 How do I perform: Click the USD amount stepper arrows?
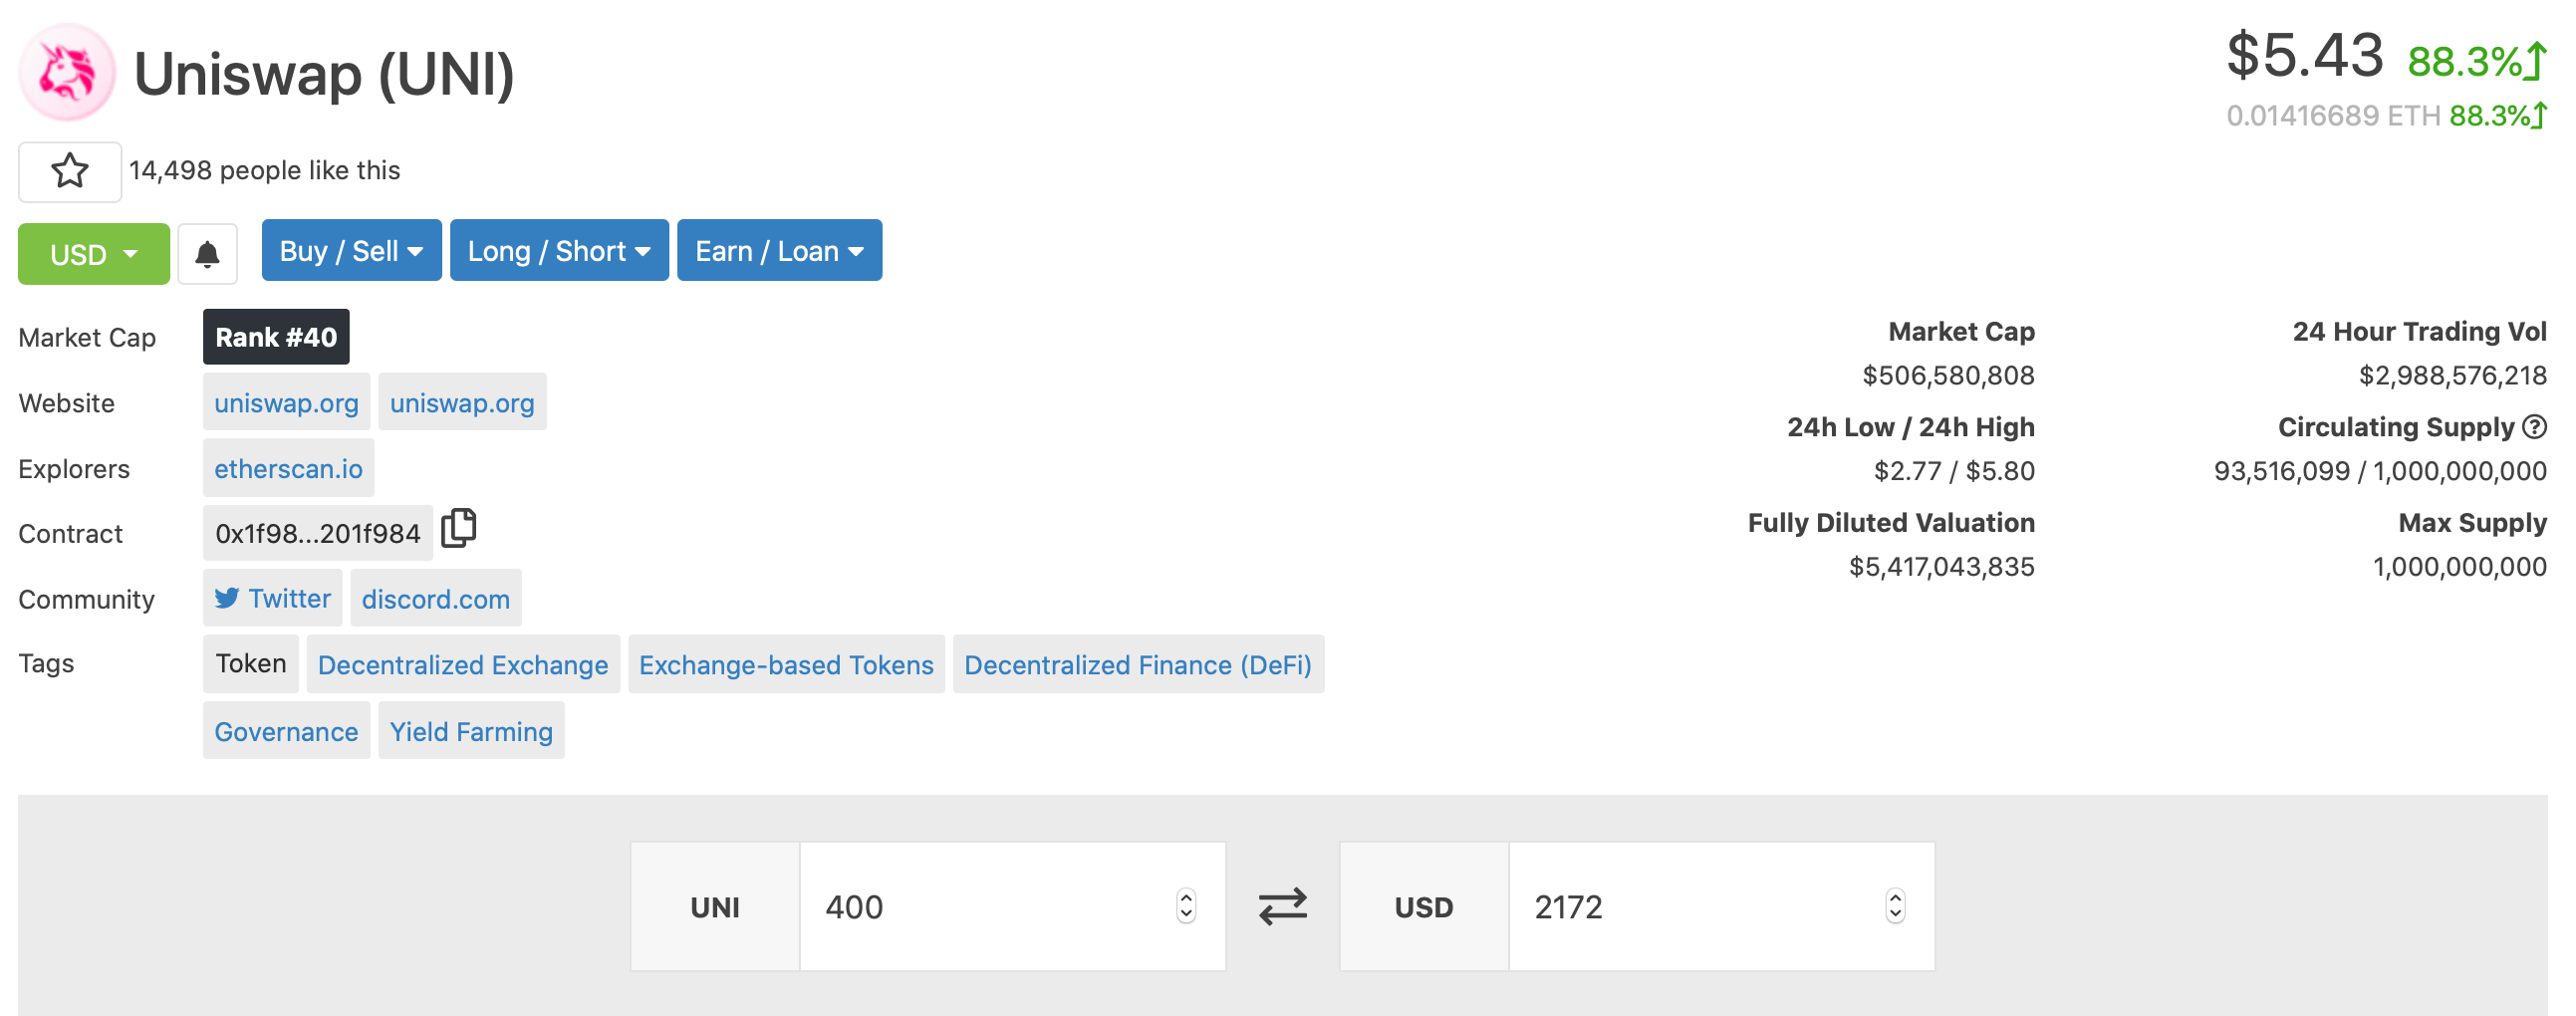pos(1894,906)
